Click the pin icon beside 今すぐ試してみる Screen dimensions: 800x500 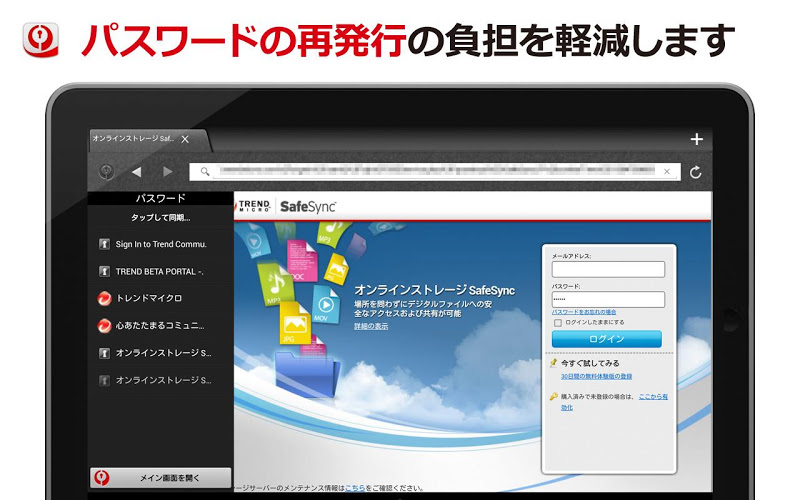pos(554,363)
